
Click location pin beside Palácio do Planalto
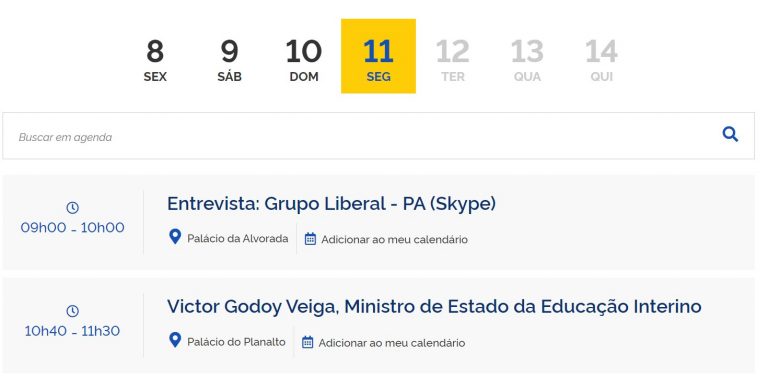point(175,340)
